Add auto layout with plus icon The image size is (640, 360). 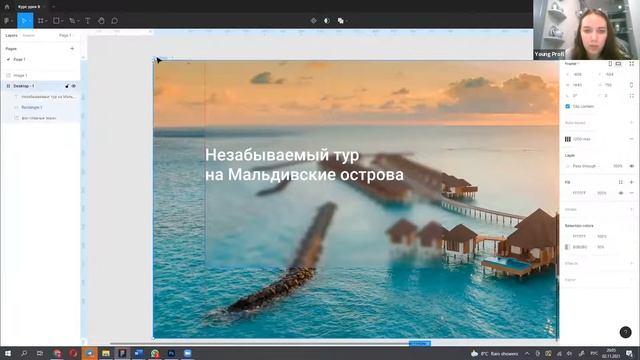[631, 122]
